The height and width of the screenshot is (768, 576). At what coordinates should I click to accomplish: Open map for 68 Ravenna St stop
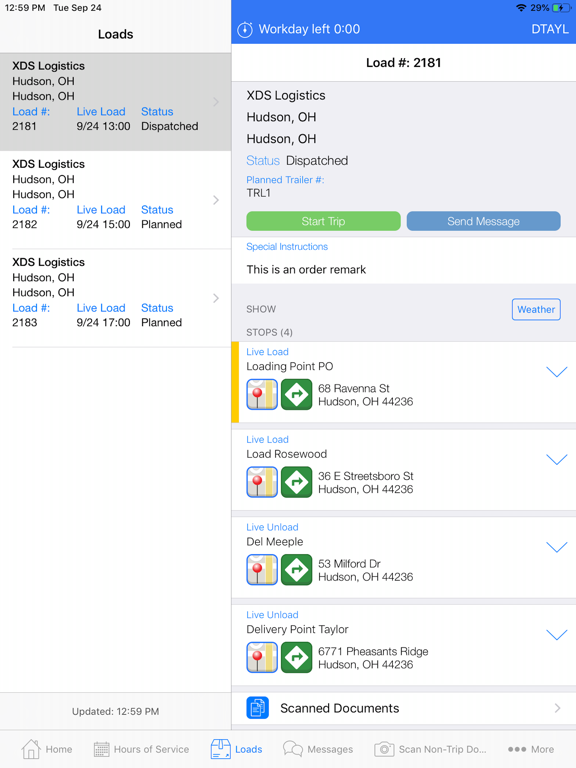262,394
